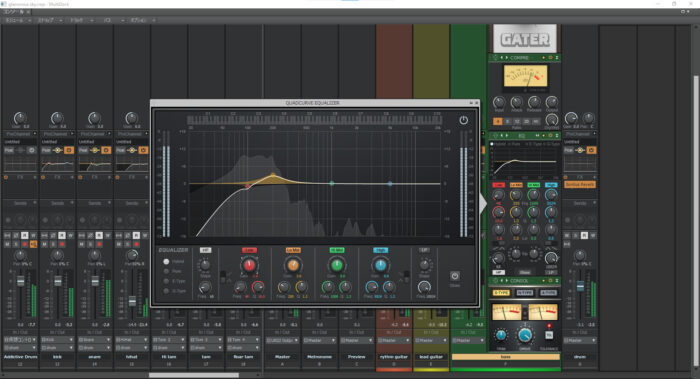This screenshot has width=700, height=379.
Task: Arm the kick track for recording
Action: tap(62, 244)
